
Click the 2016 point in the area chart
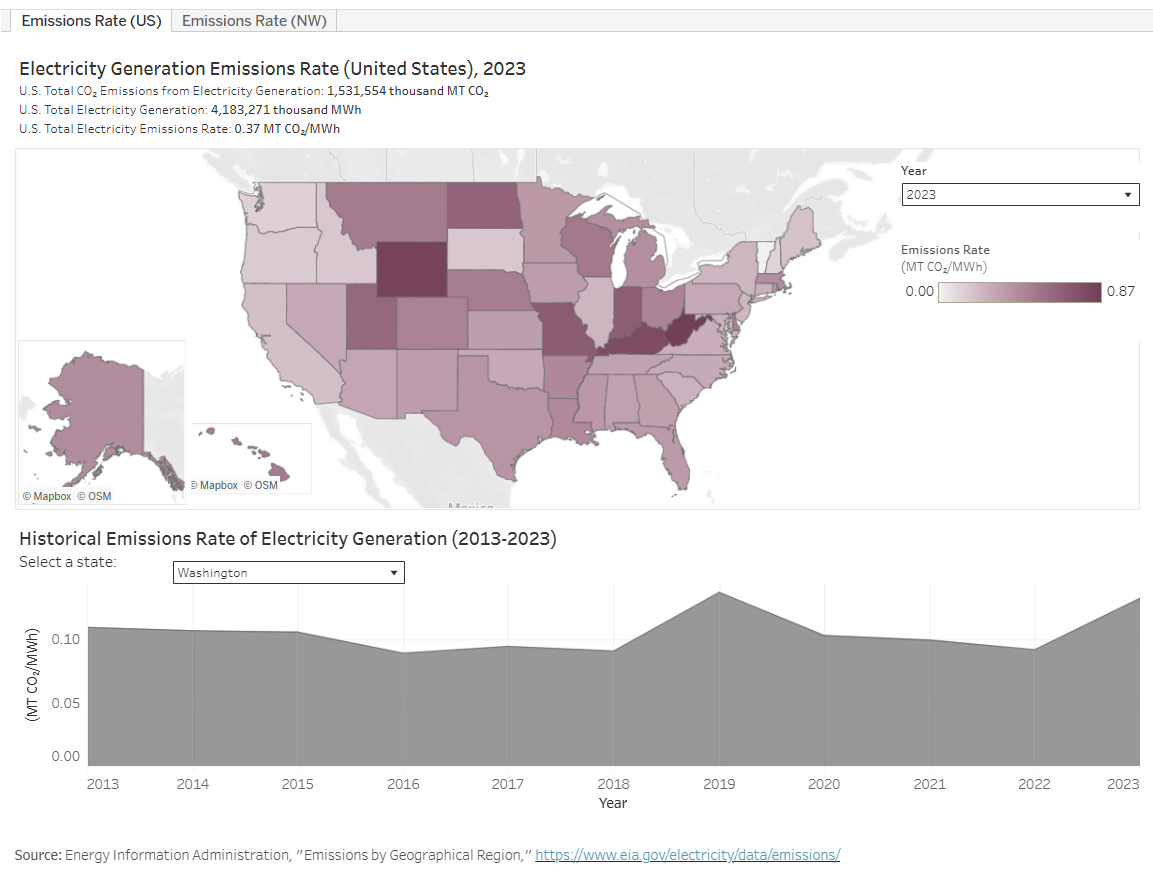[403, 653]
